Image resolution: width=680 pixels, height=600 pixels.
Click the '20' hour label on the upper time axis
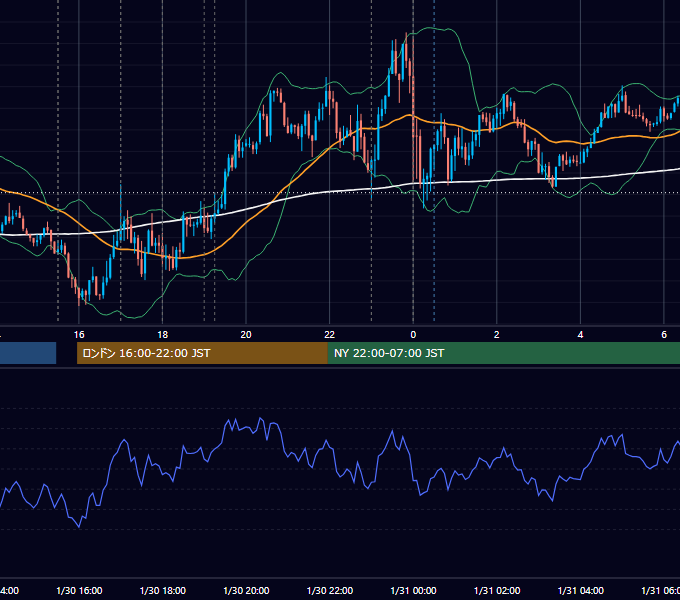coord(246,335)
